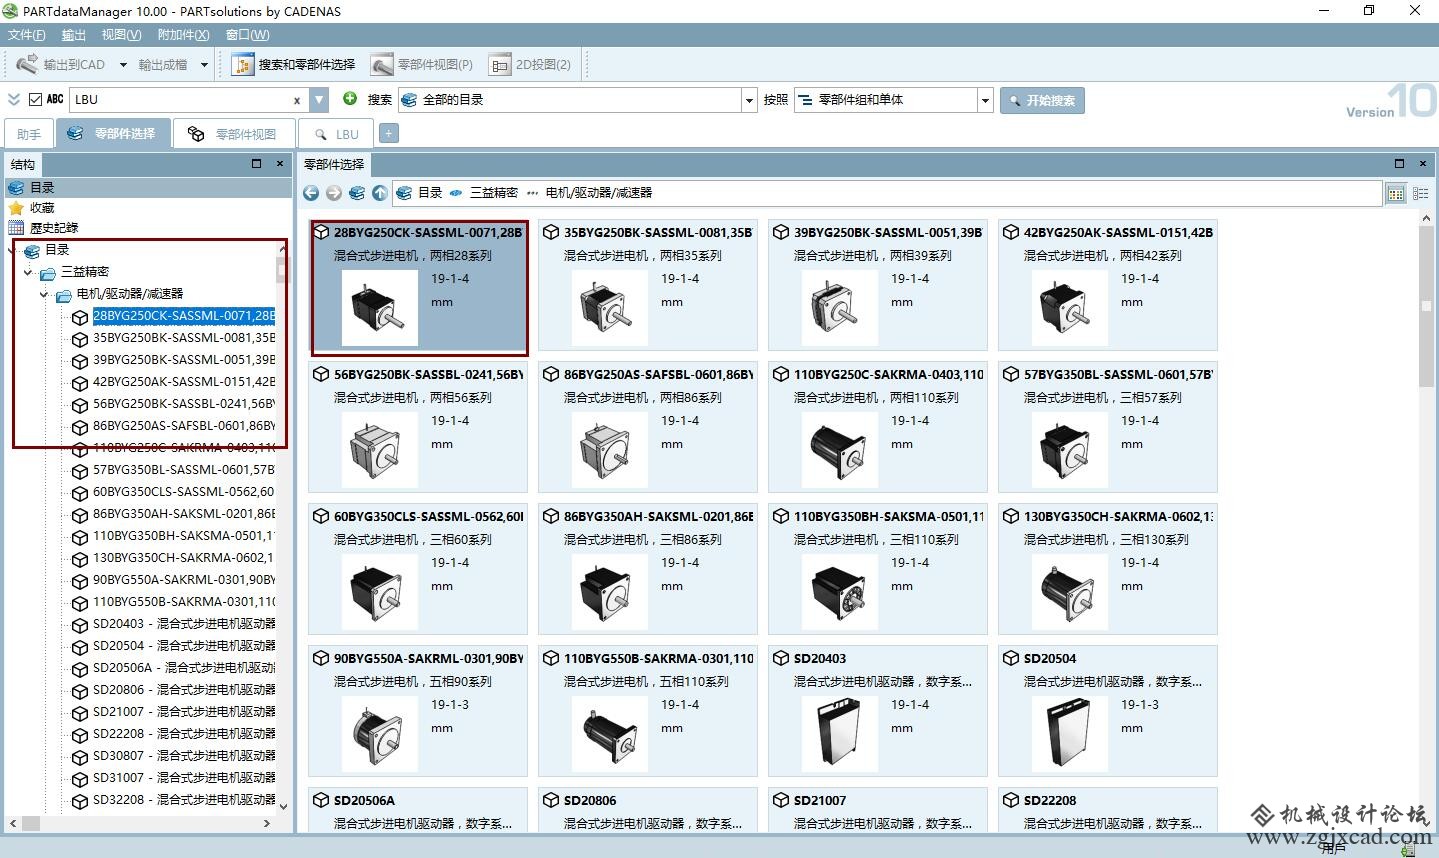Click the parts grid vertical scrollbar up arrow
The height and width of the screenshot is (858, 1439).
tap(1425, 219)
